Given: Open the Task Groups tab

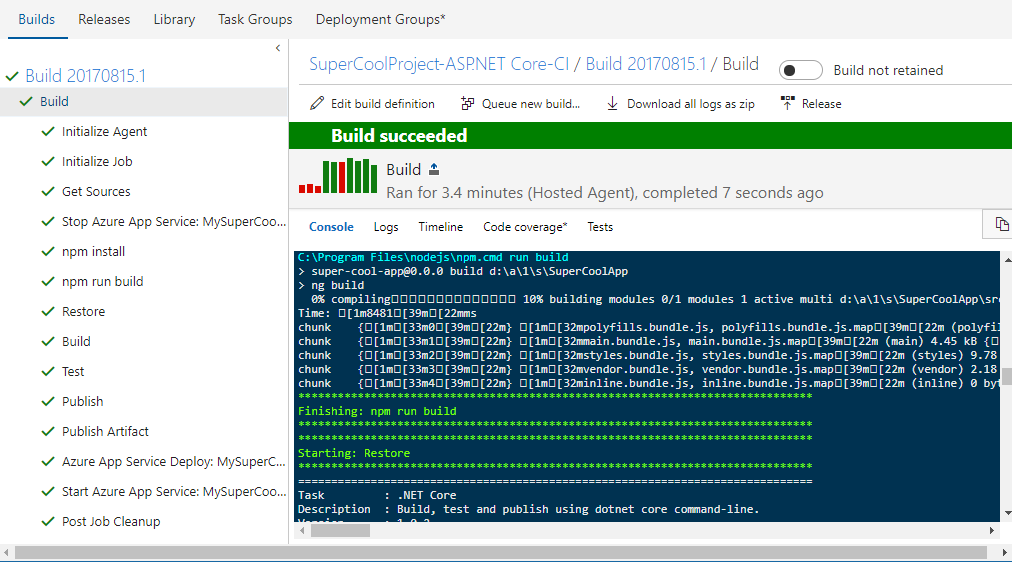Looking at the screenshot, I should 255,19.
